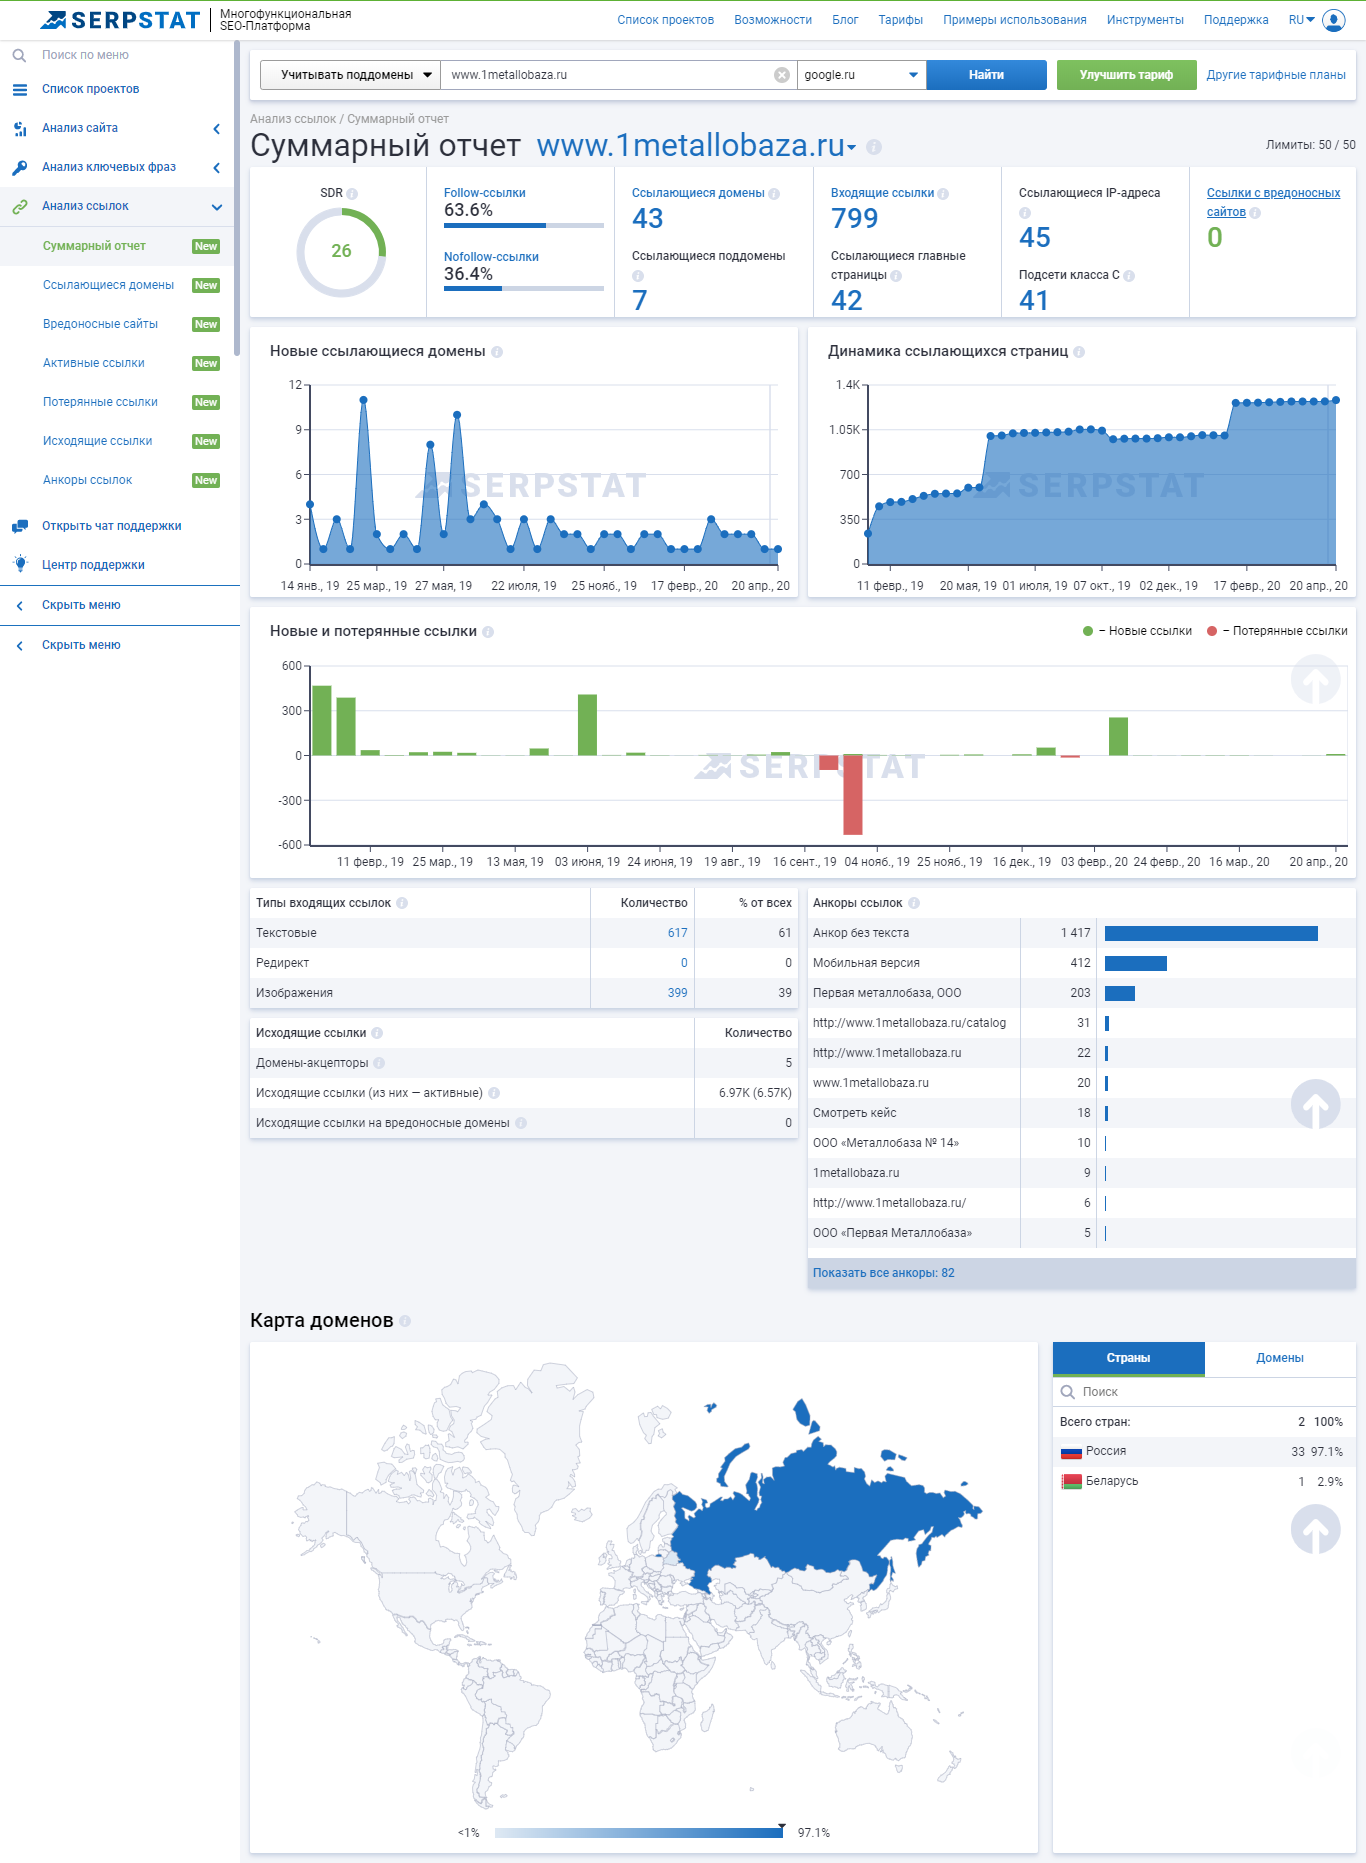Open Другие тарифные планы link
This screenshot has height=1863, width=1366.
(1276, 75)
